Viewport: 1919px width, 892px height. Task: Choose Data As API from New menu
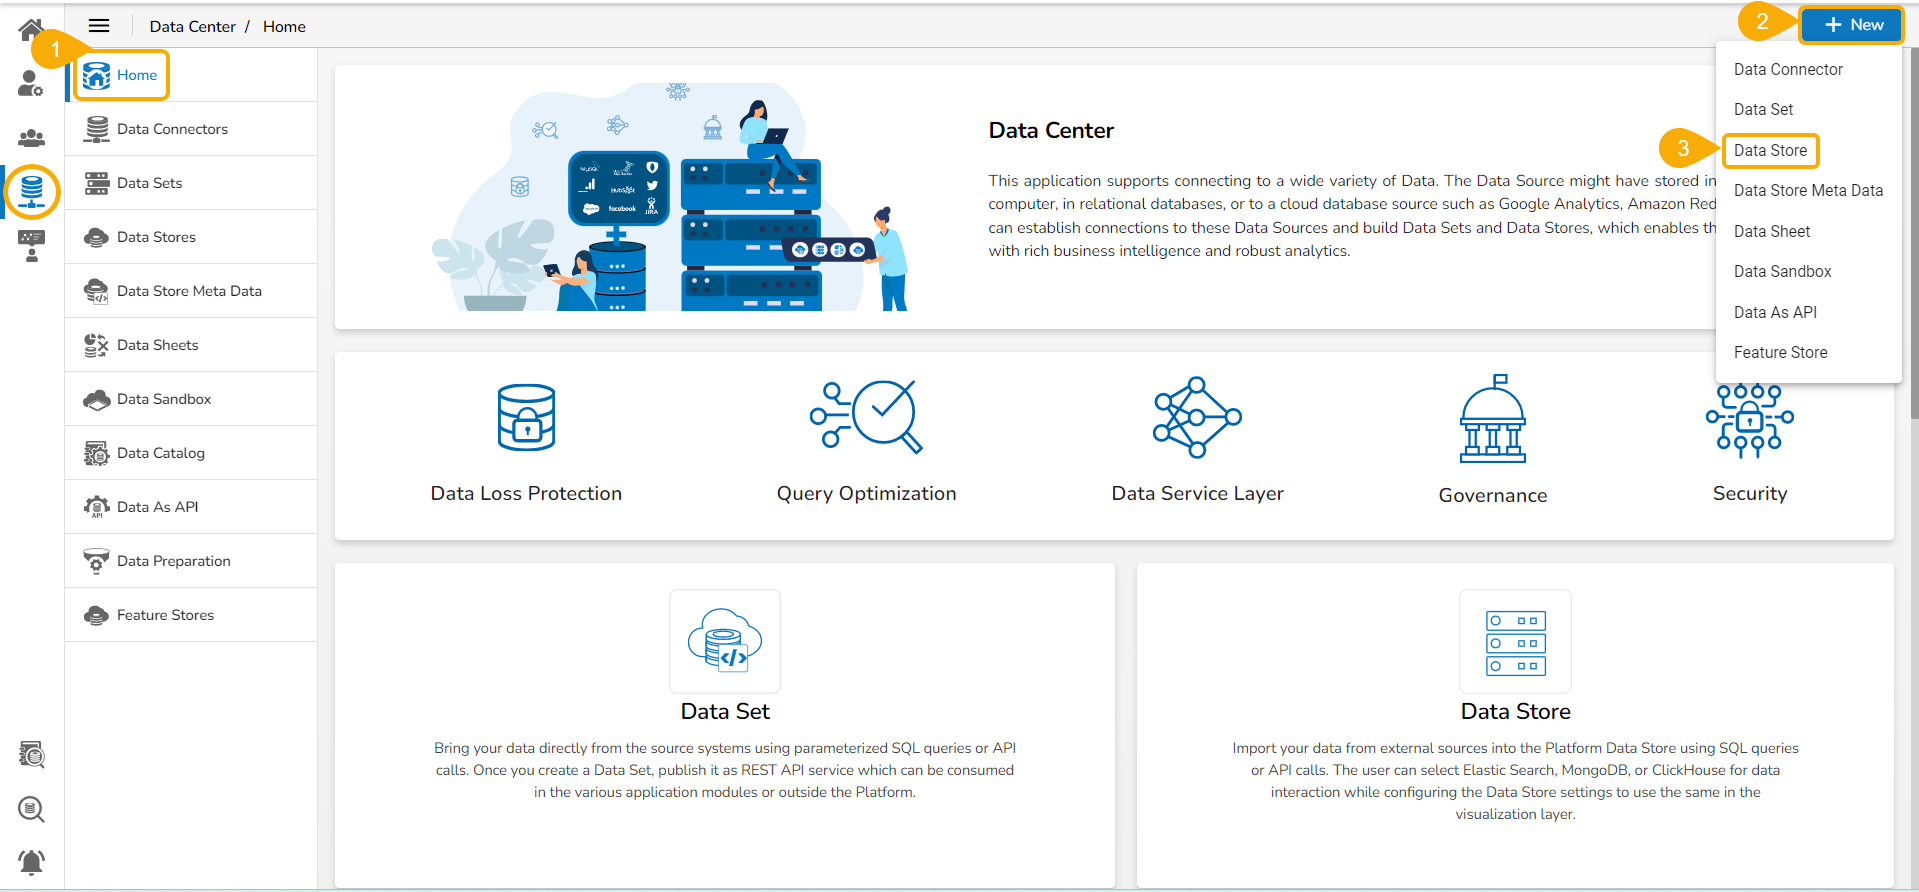pyautogui.click(x=1775, y=312)
